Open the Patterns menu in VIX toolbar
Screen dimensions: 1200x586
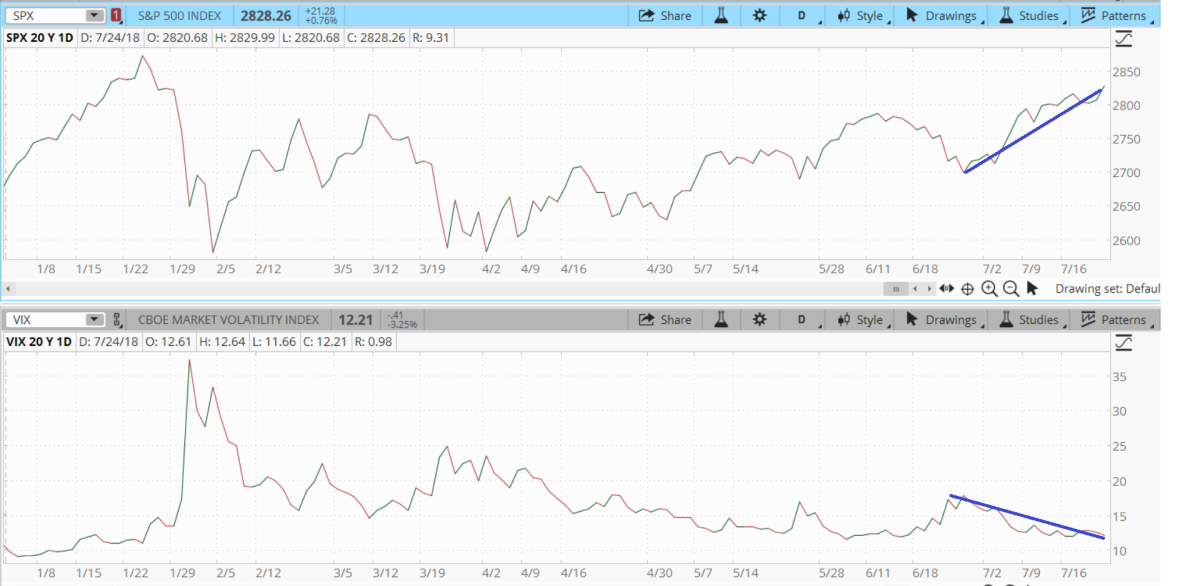1114,320
